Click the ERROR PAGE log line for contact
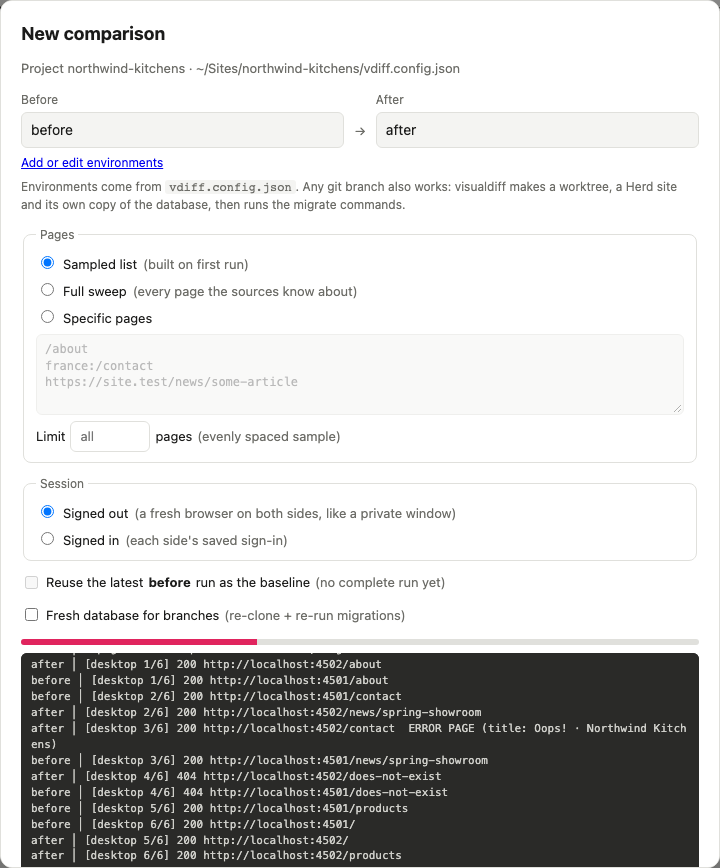720x868 pixels. point(359,736)
